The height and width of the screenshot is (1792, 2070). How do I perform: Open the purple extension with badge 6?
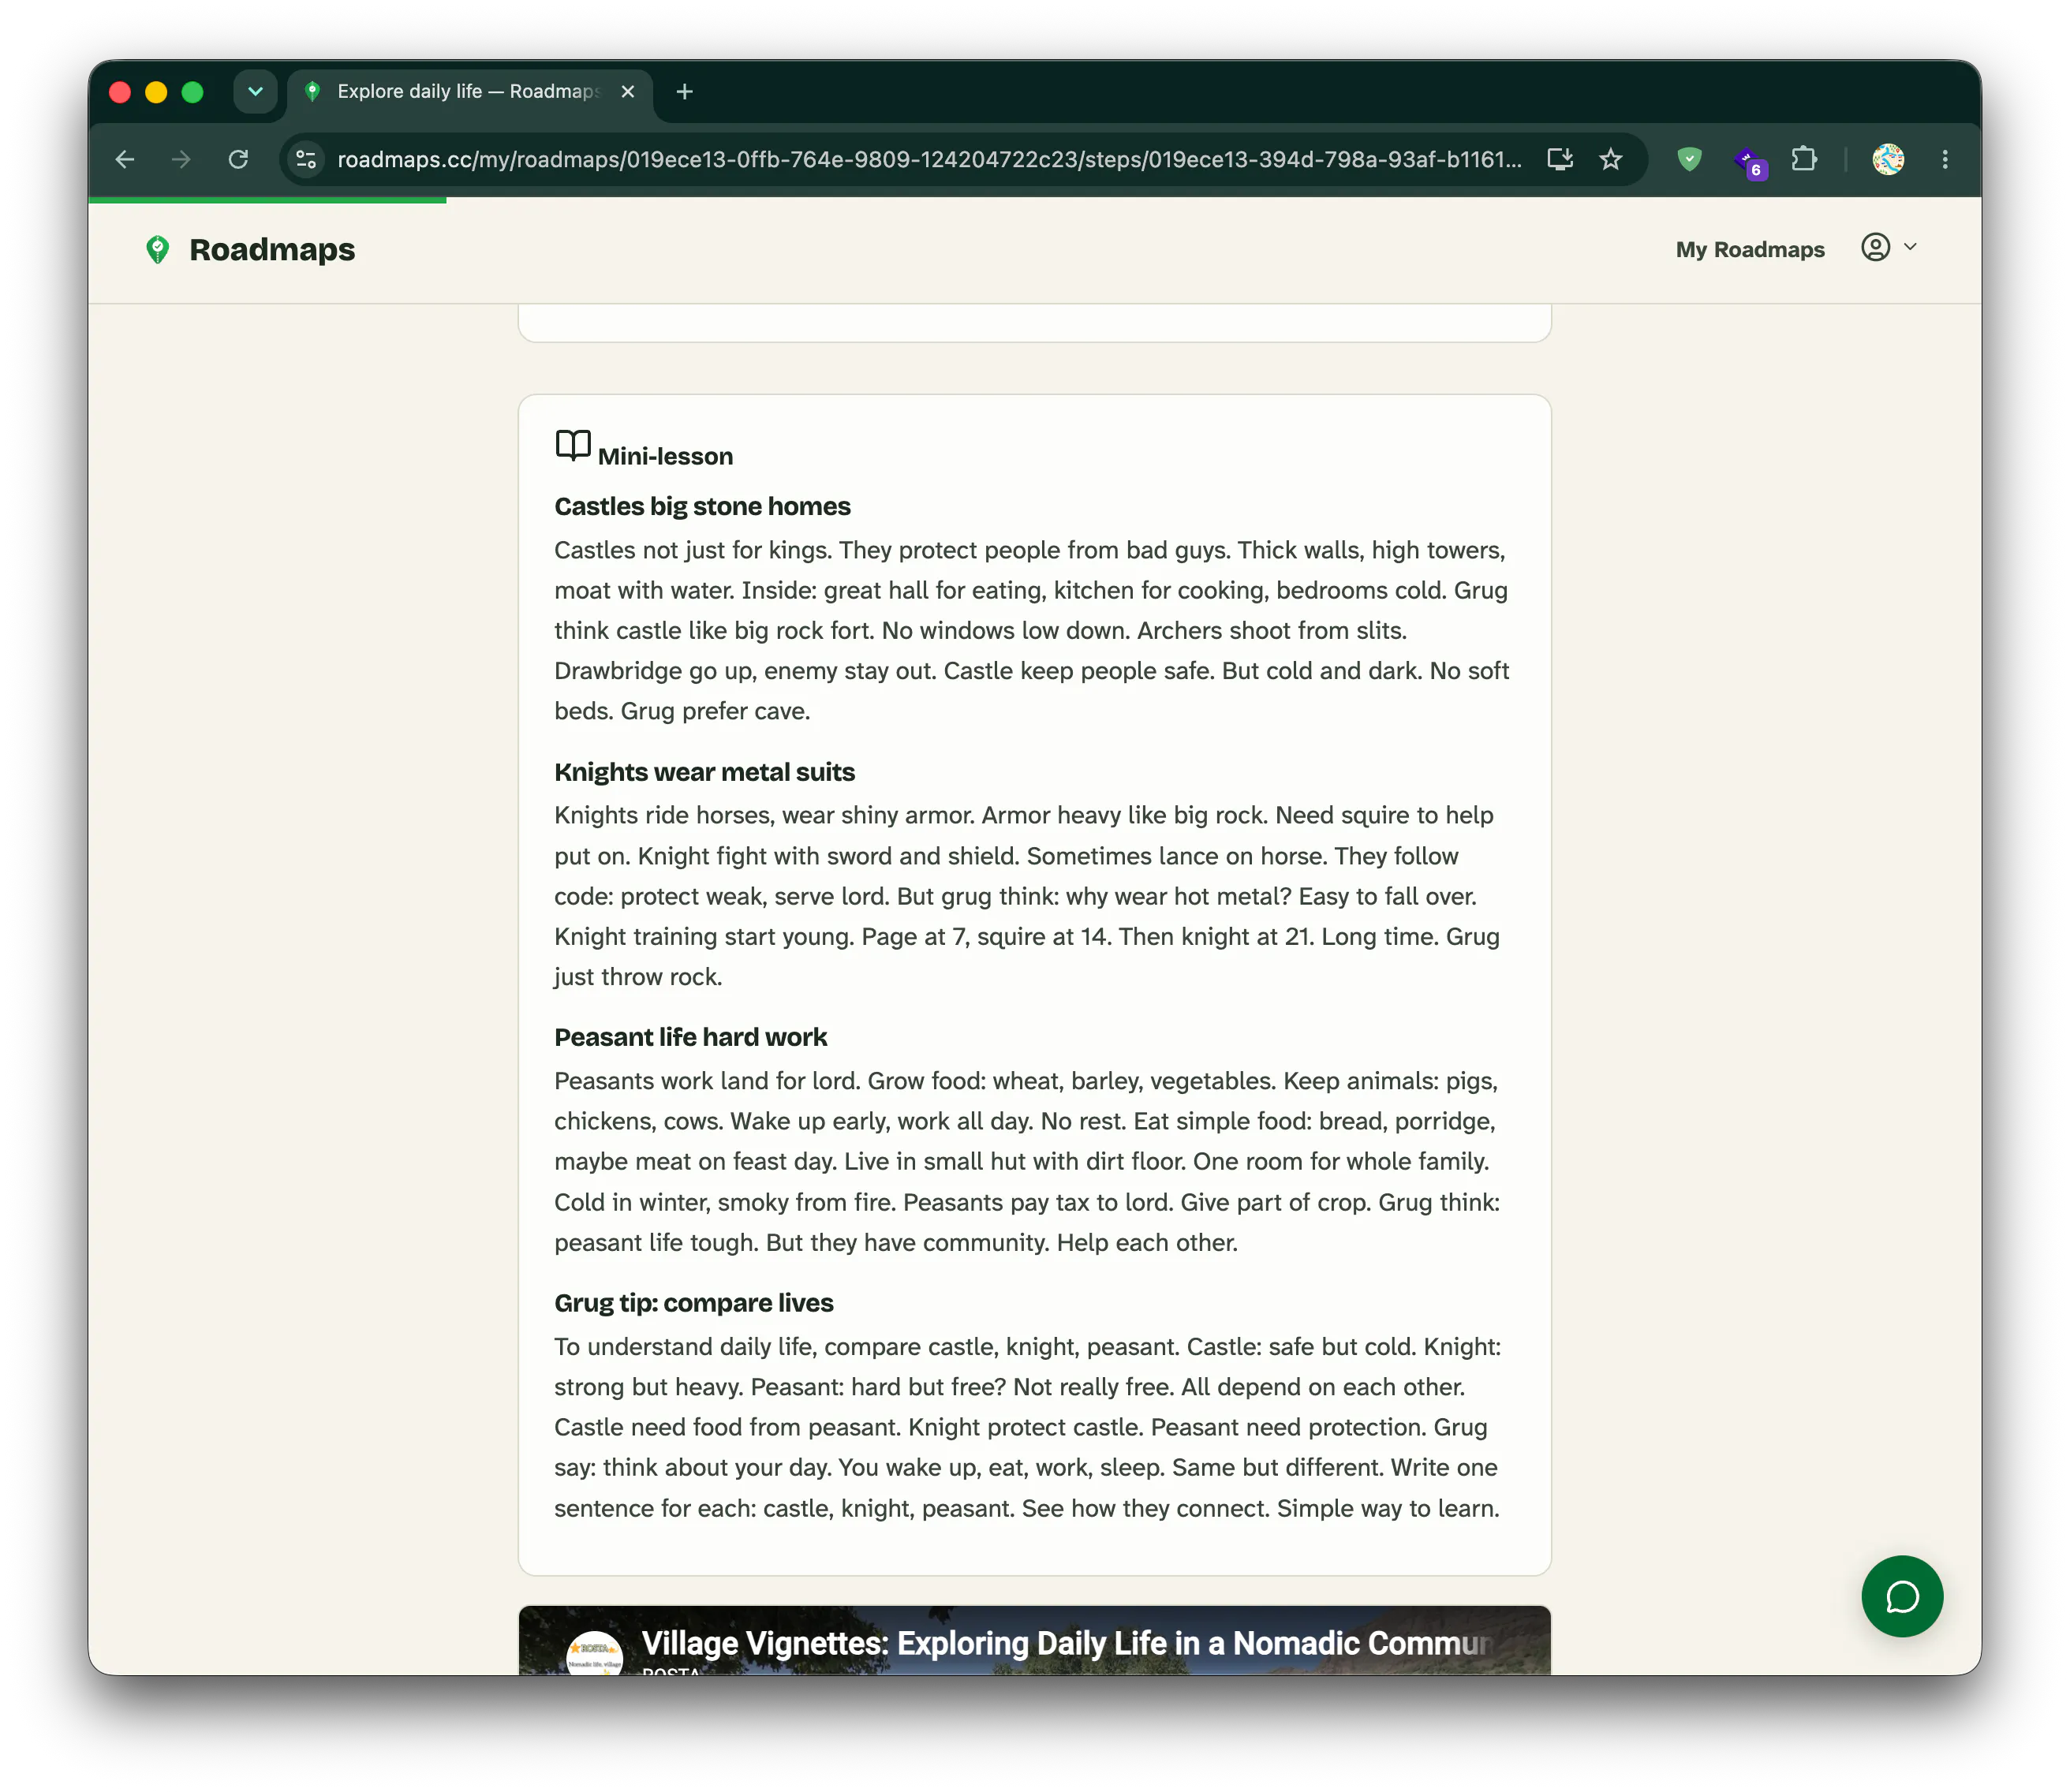1748,161
